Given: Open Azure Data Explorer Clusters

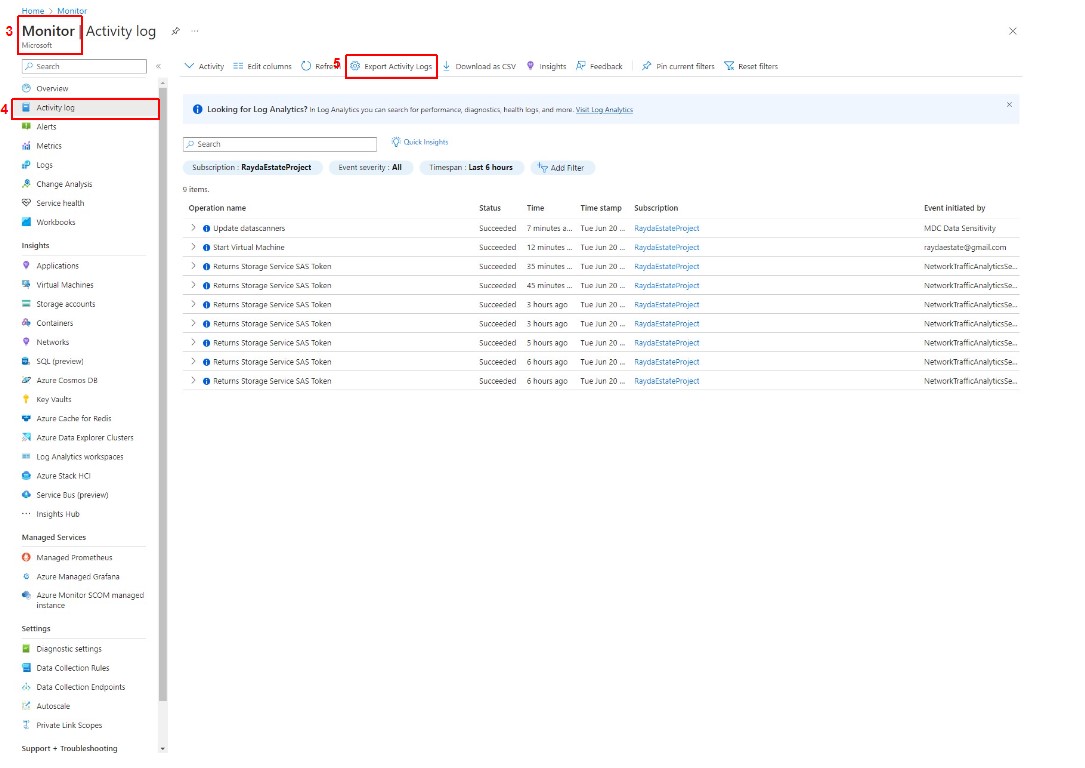Looking at the screenshot, I should [x=84, y=438].
